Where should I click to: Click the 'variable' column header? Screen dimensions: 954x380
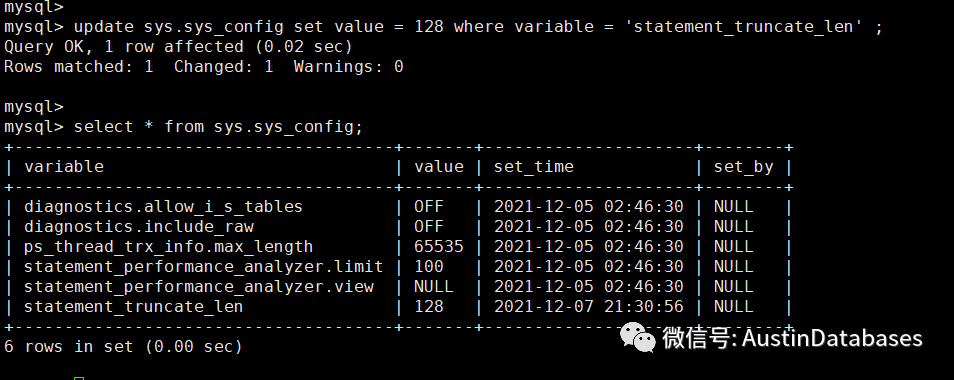coord(64,167)
